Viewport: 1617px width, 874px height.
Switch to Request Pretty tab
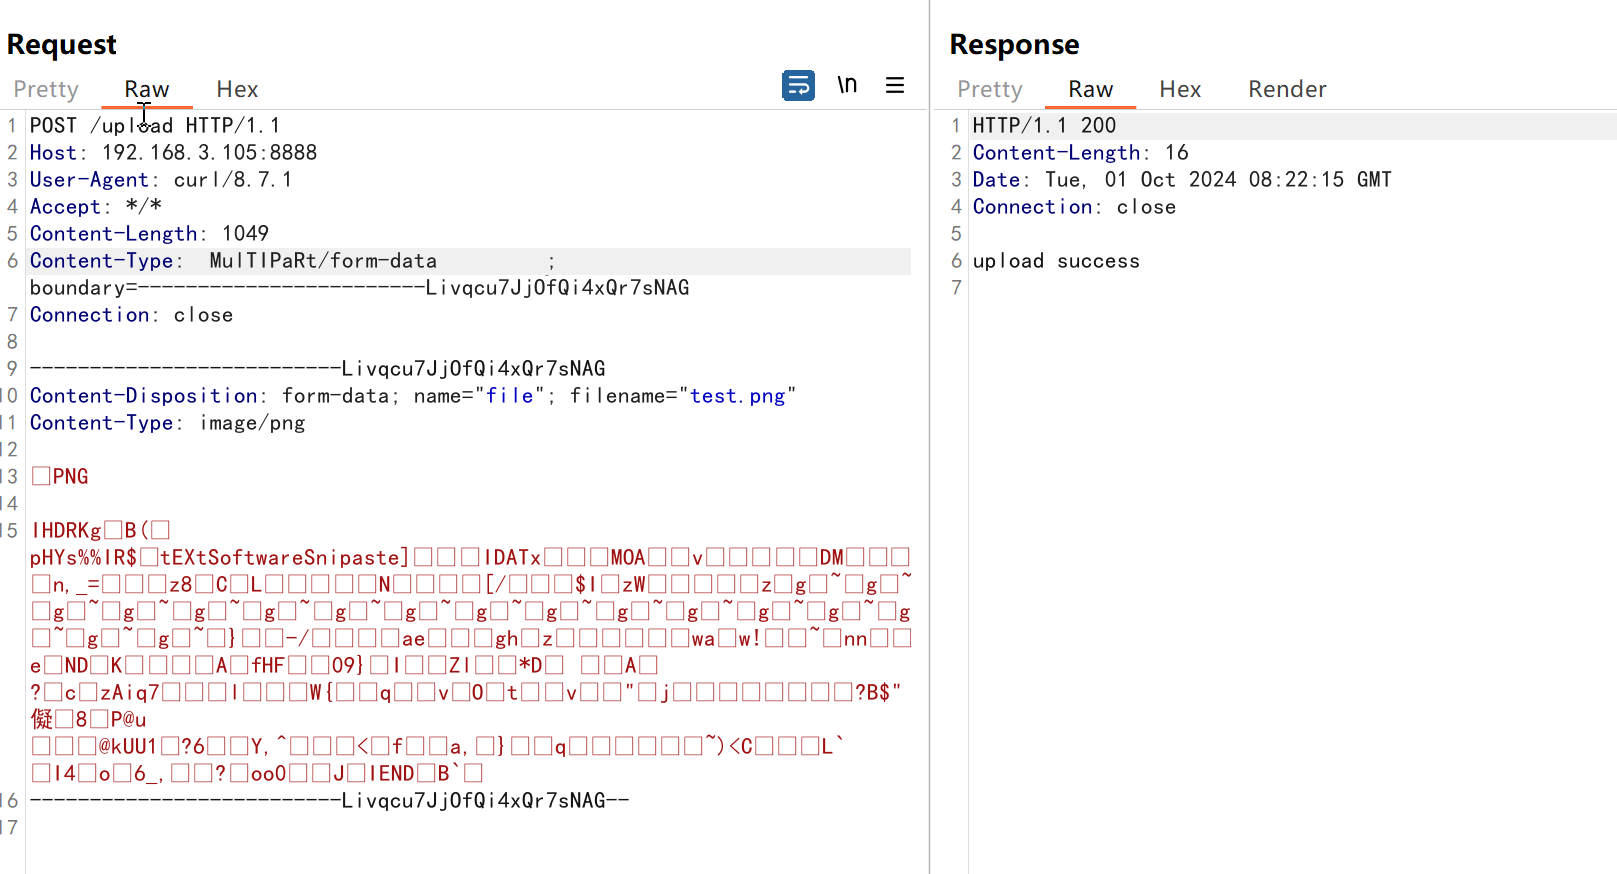click(46, 89)
